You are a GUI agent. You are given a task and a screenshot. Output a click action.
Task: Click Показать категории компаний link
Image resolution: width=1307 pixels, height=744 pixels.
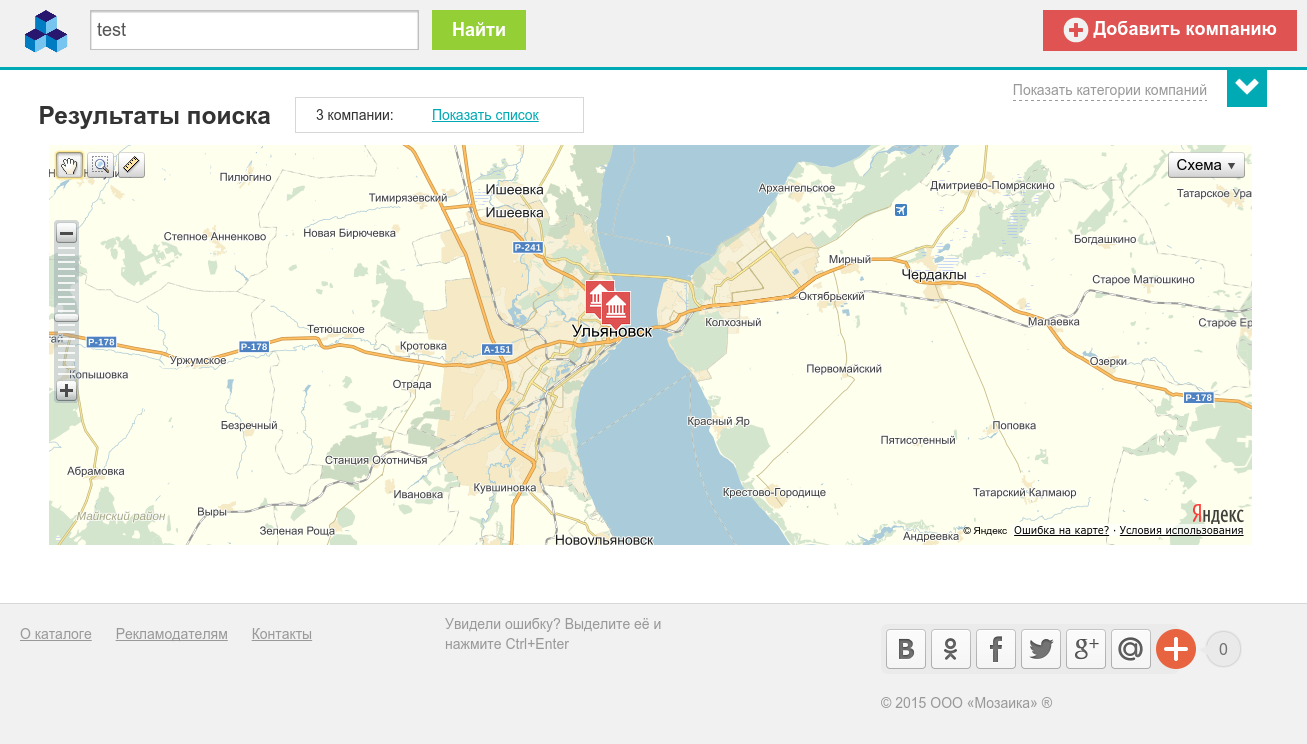click(1110, 90)
